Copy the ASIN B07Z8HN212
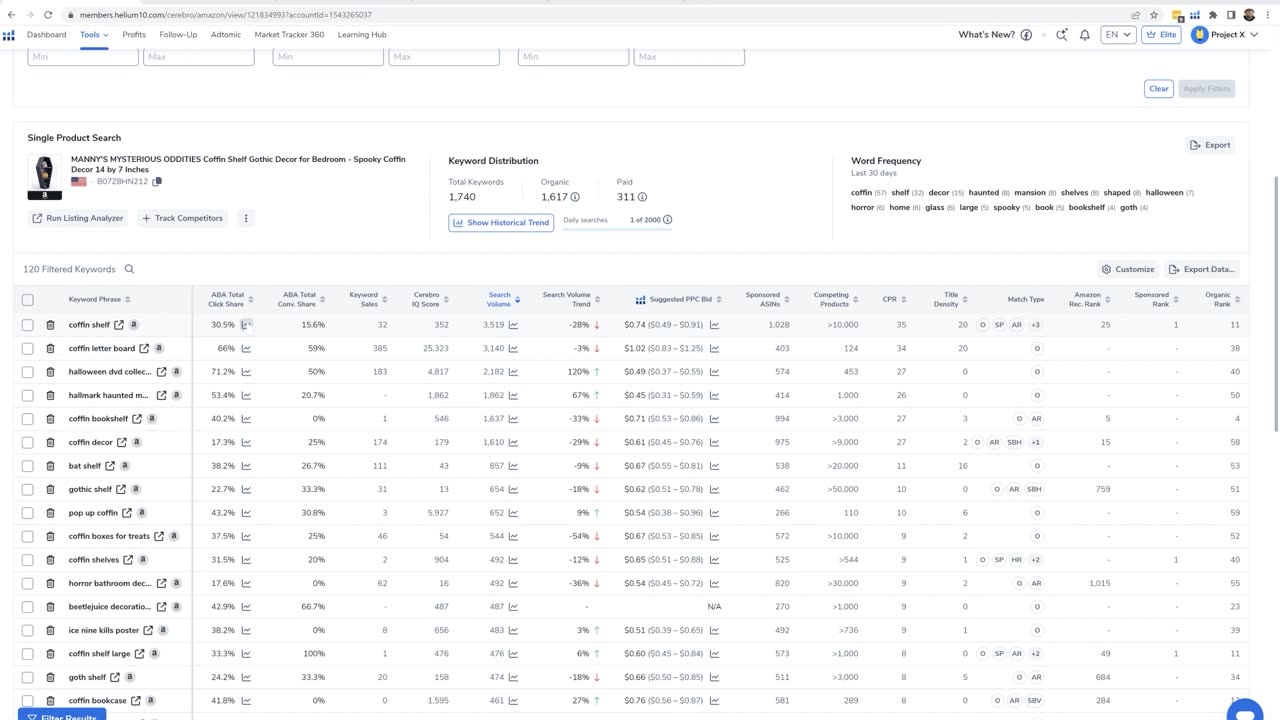The width and height of the screenshot is (1280, 720). 157,182
